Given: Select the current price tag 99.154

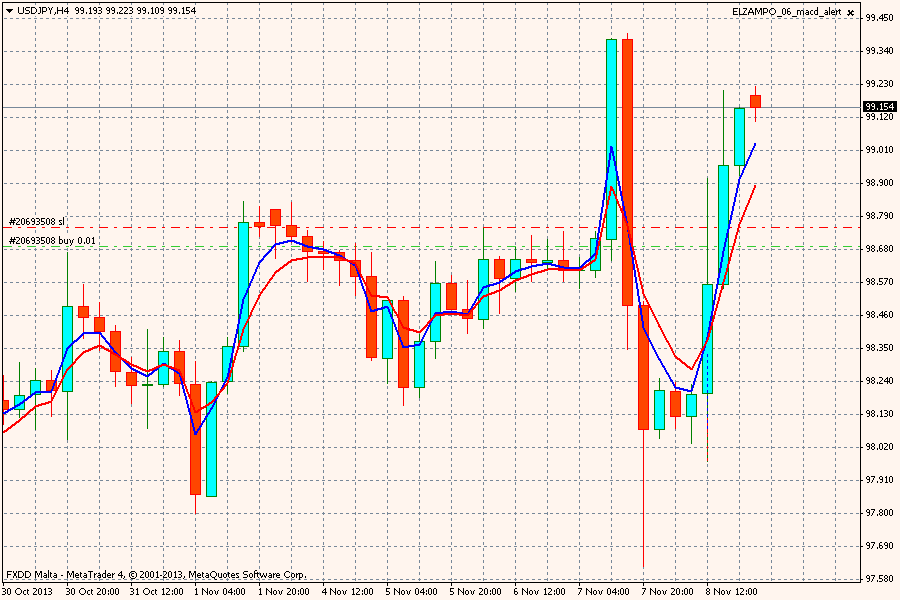Looking at the screenshot, I should [x=879, y=107].
